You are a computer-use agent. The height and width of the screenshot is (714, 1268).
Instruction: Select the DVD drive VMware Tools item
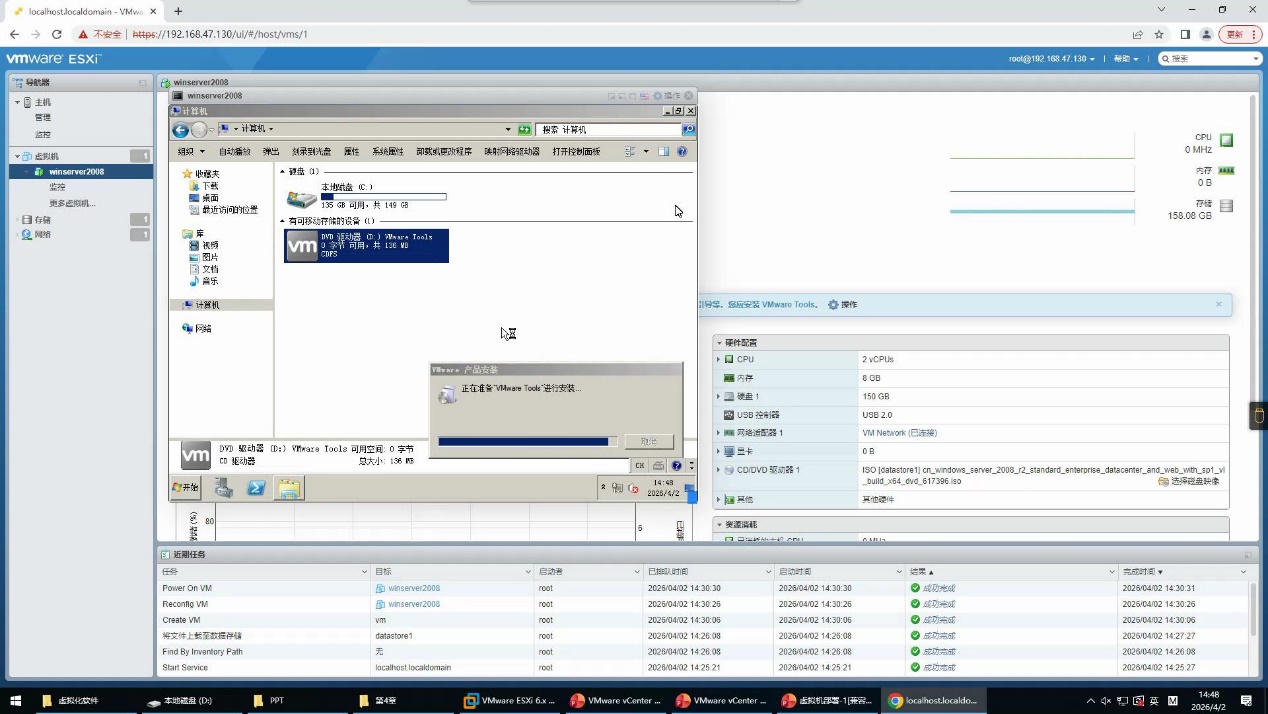[366, 245]
